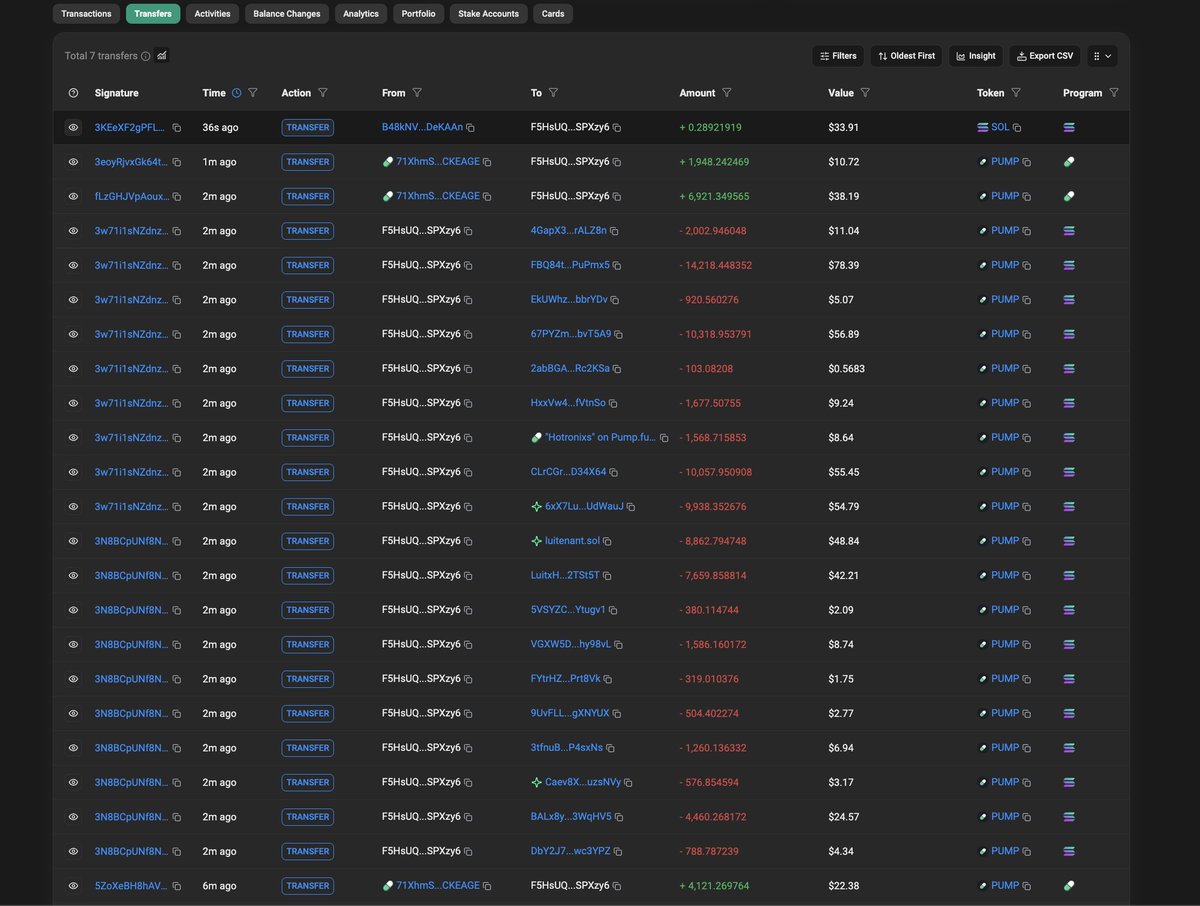Viewport: 1200px width, 906px height.
Task: Click the chart icon beside Total 7 transfers
Action: click(162, 56)
